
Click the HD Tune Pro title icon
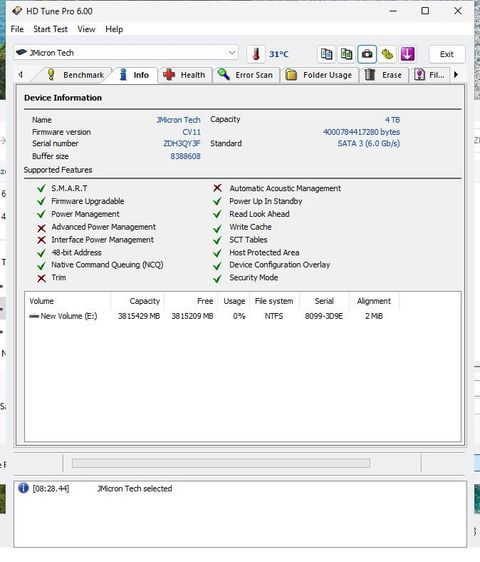[x=17, y=11]
